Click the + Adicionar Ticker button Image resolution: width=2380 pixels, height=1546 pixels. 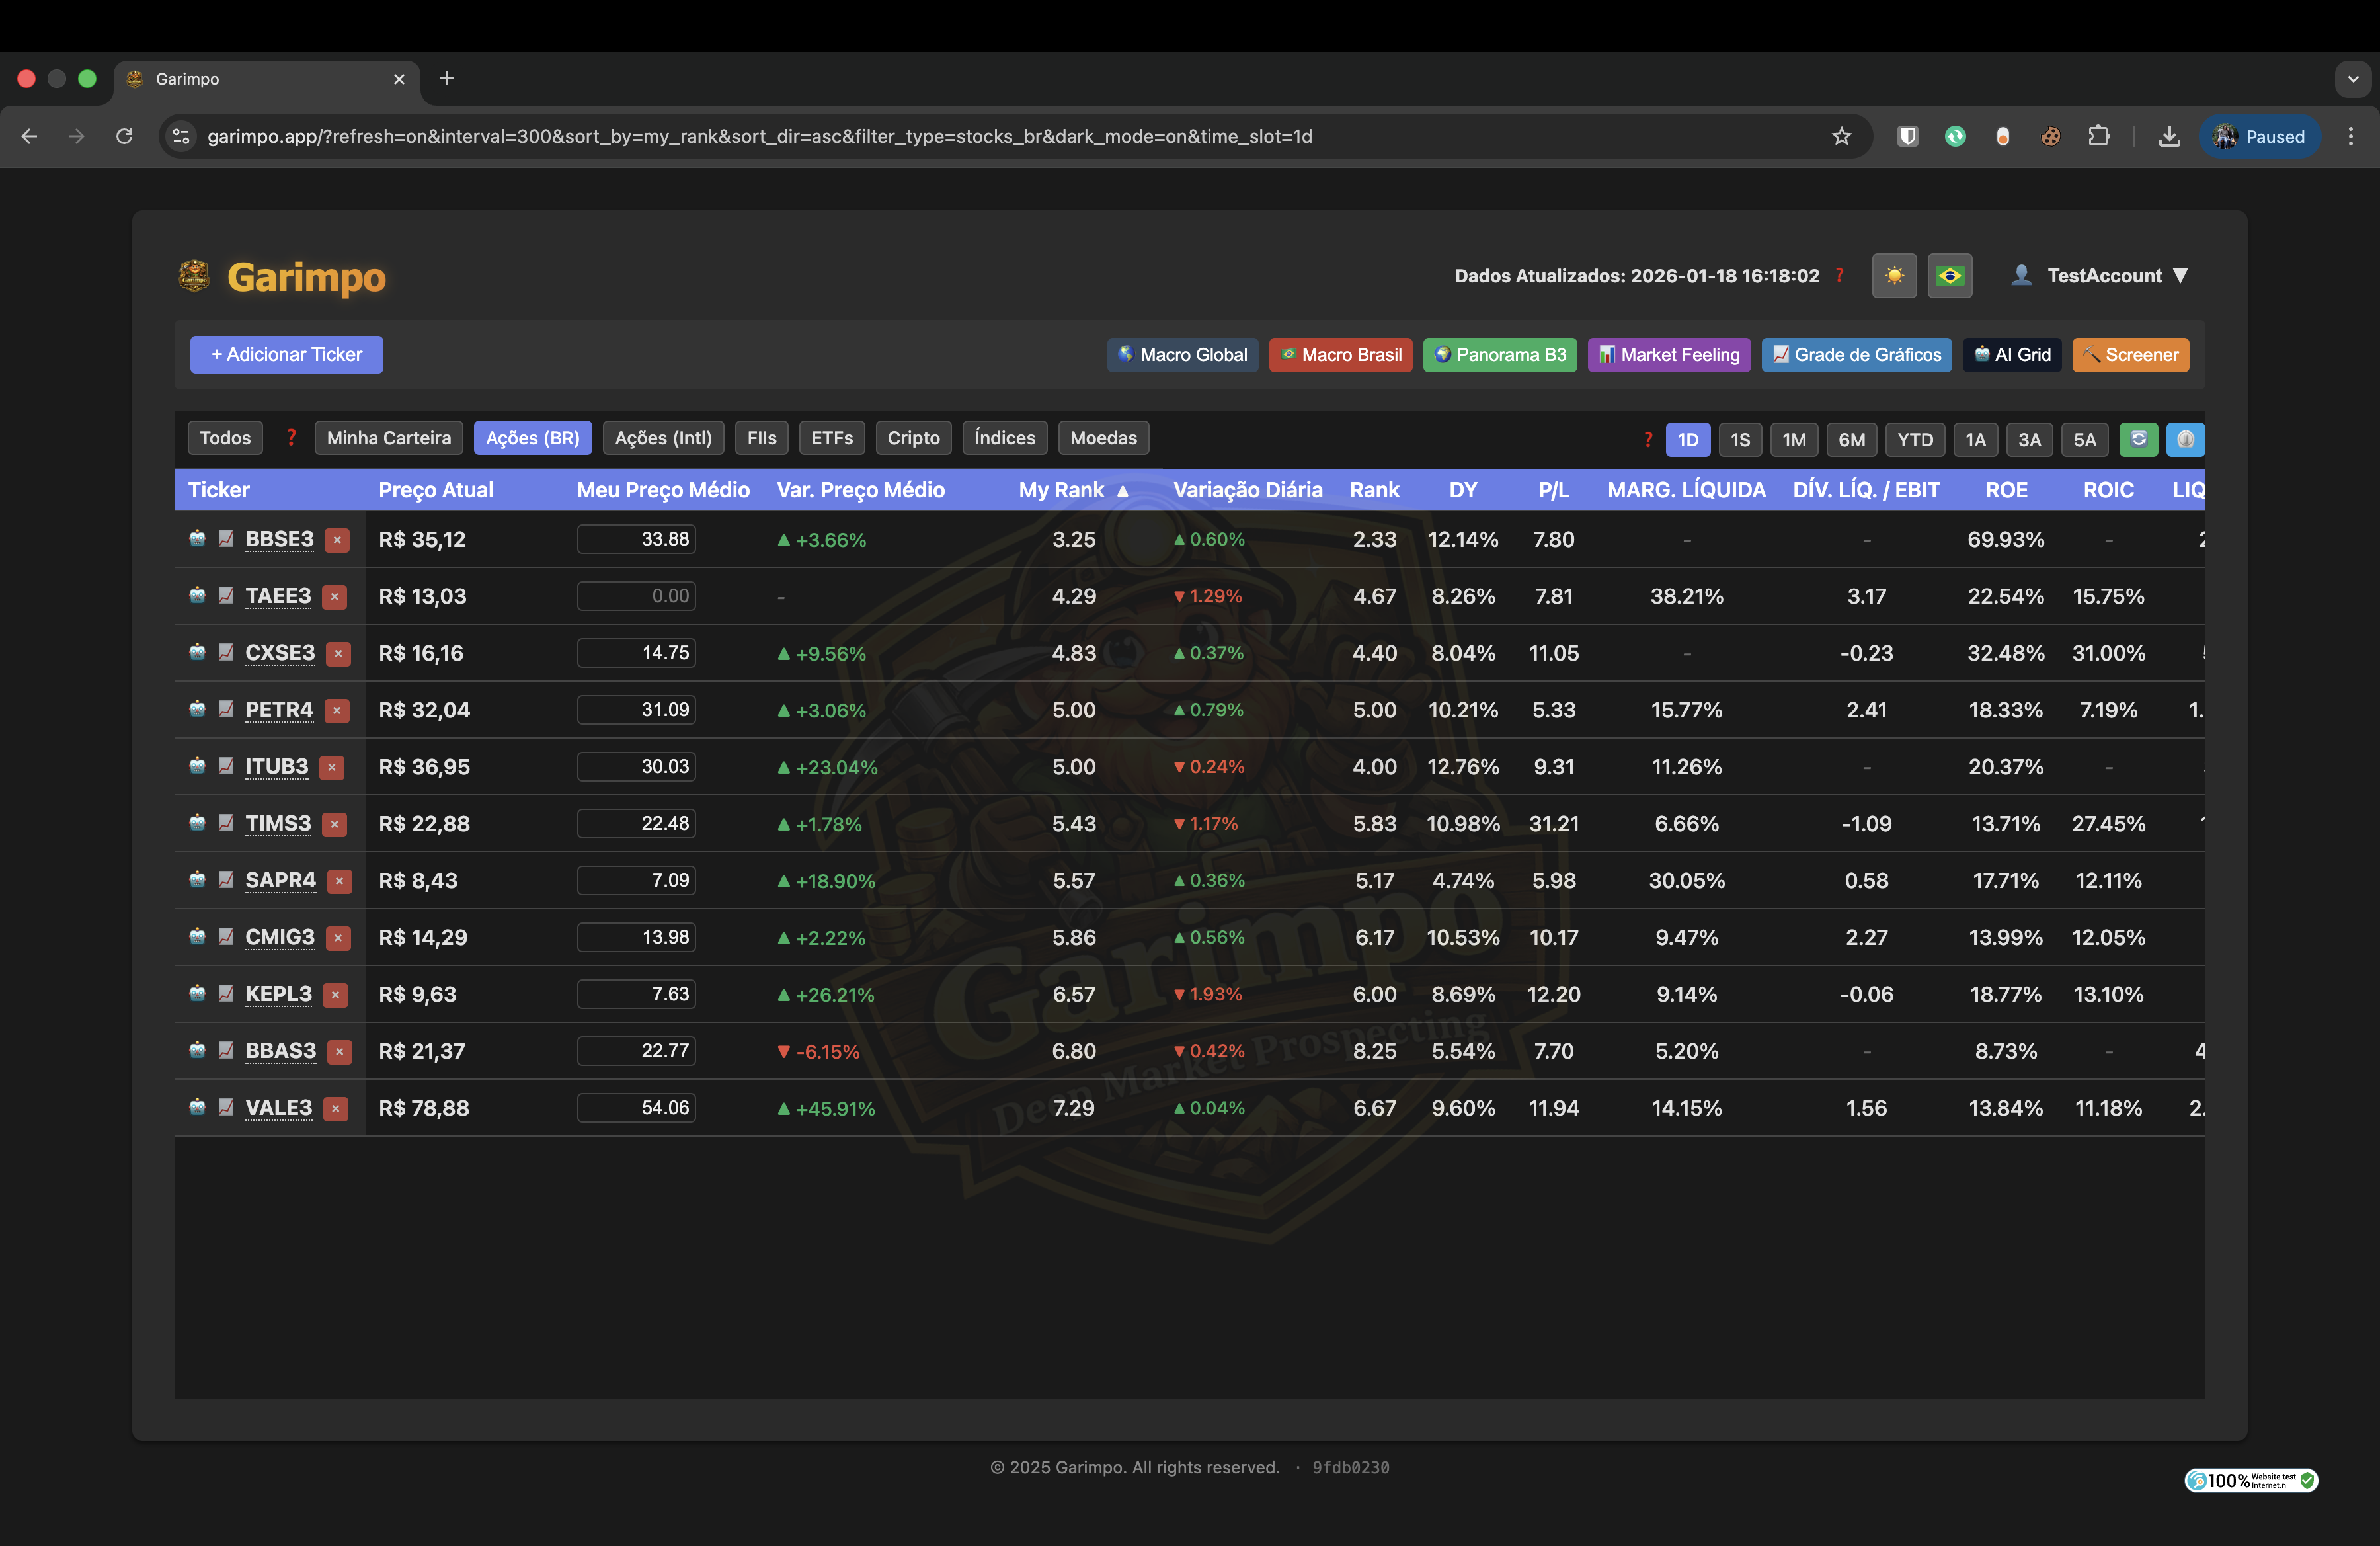tap(286, 354)
